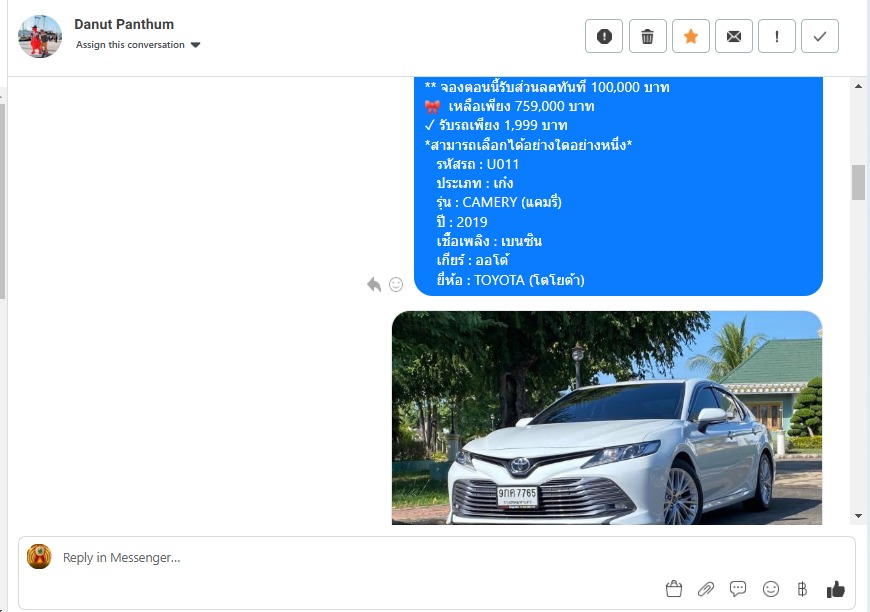This screenshot has width=870, height=612.
Task: Click Danut Panthum profile picture
Action: pos(40,36)
